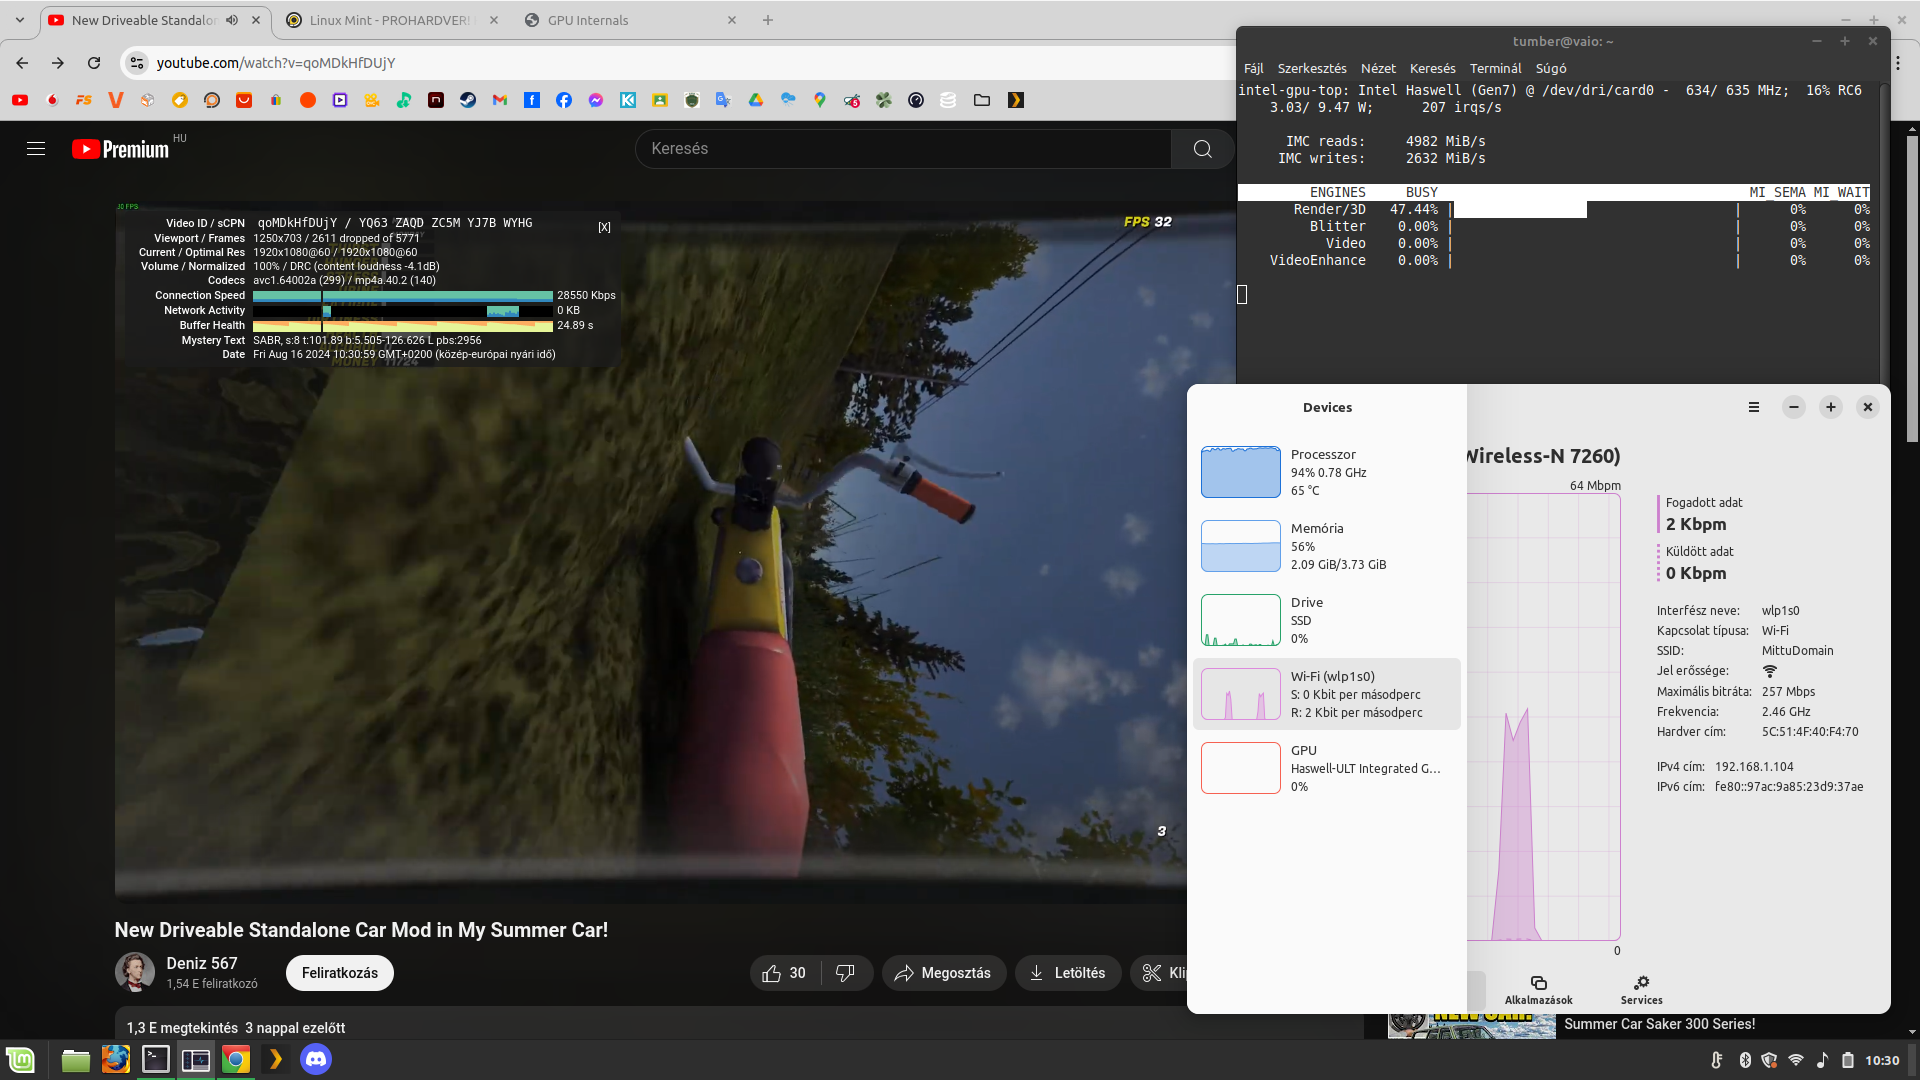Open the Deniz 567 channel name link
Screen dimensions: 1920x1080
(202, 963)
